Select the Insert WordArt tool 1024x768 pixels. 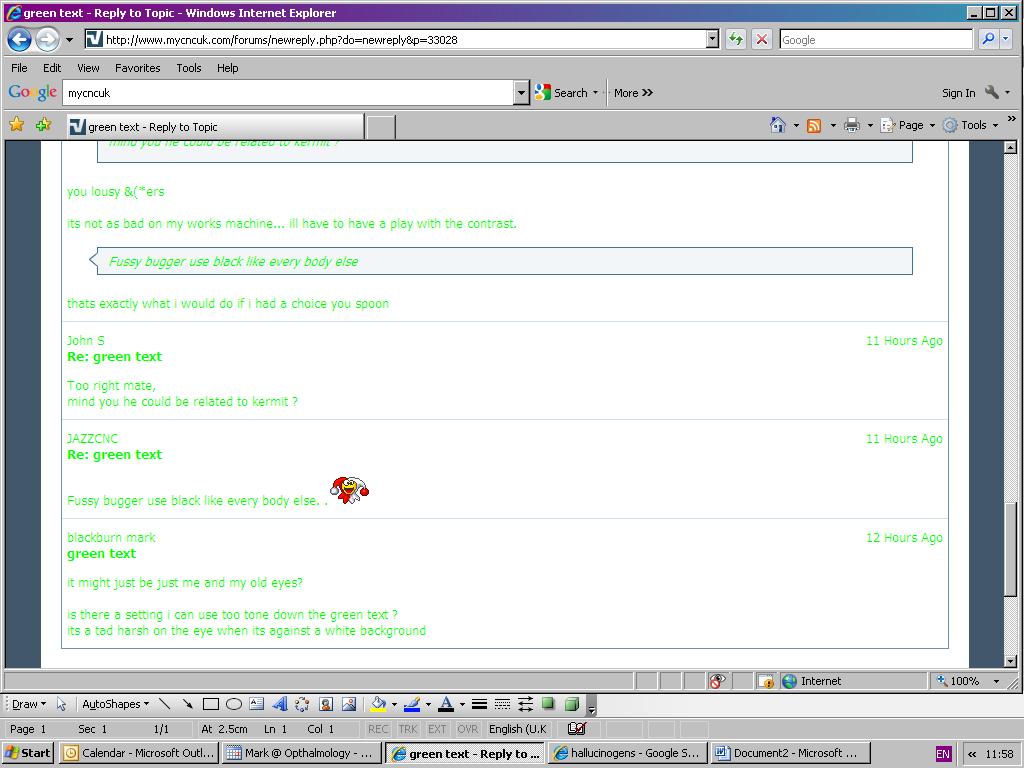pos(280,704)
